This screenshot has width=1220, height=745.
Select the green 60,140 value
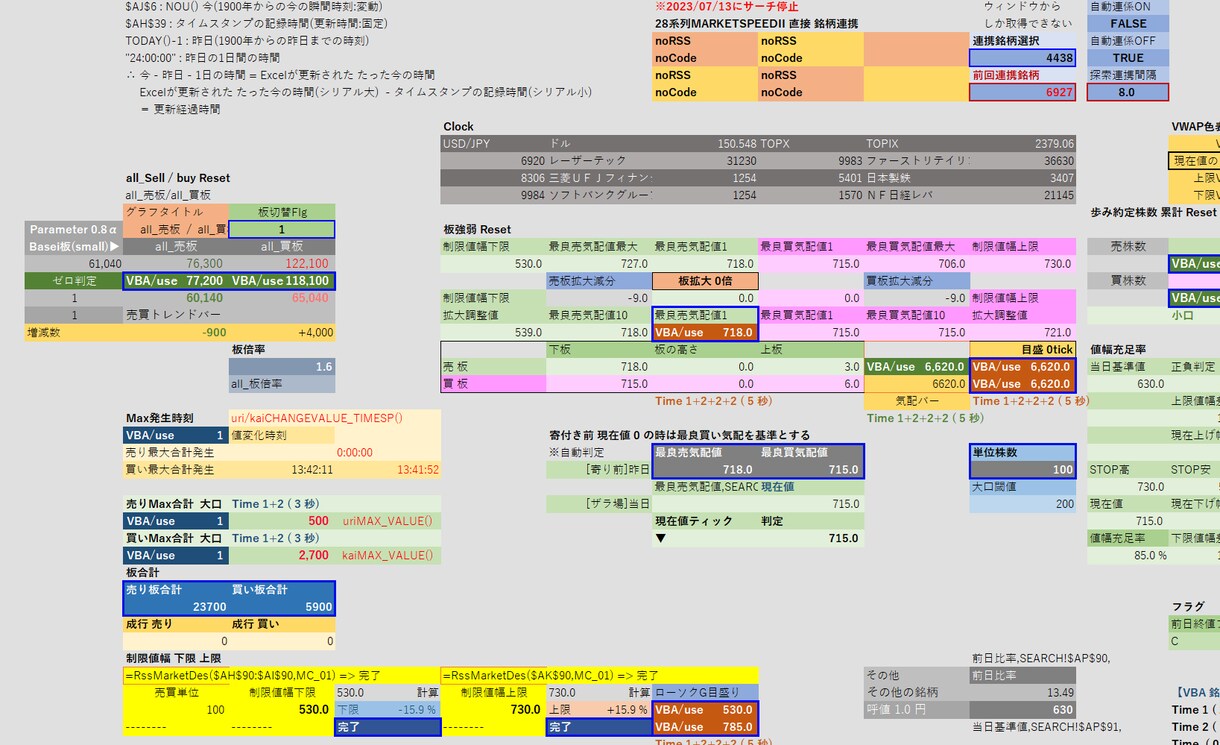(176, 298)
